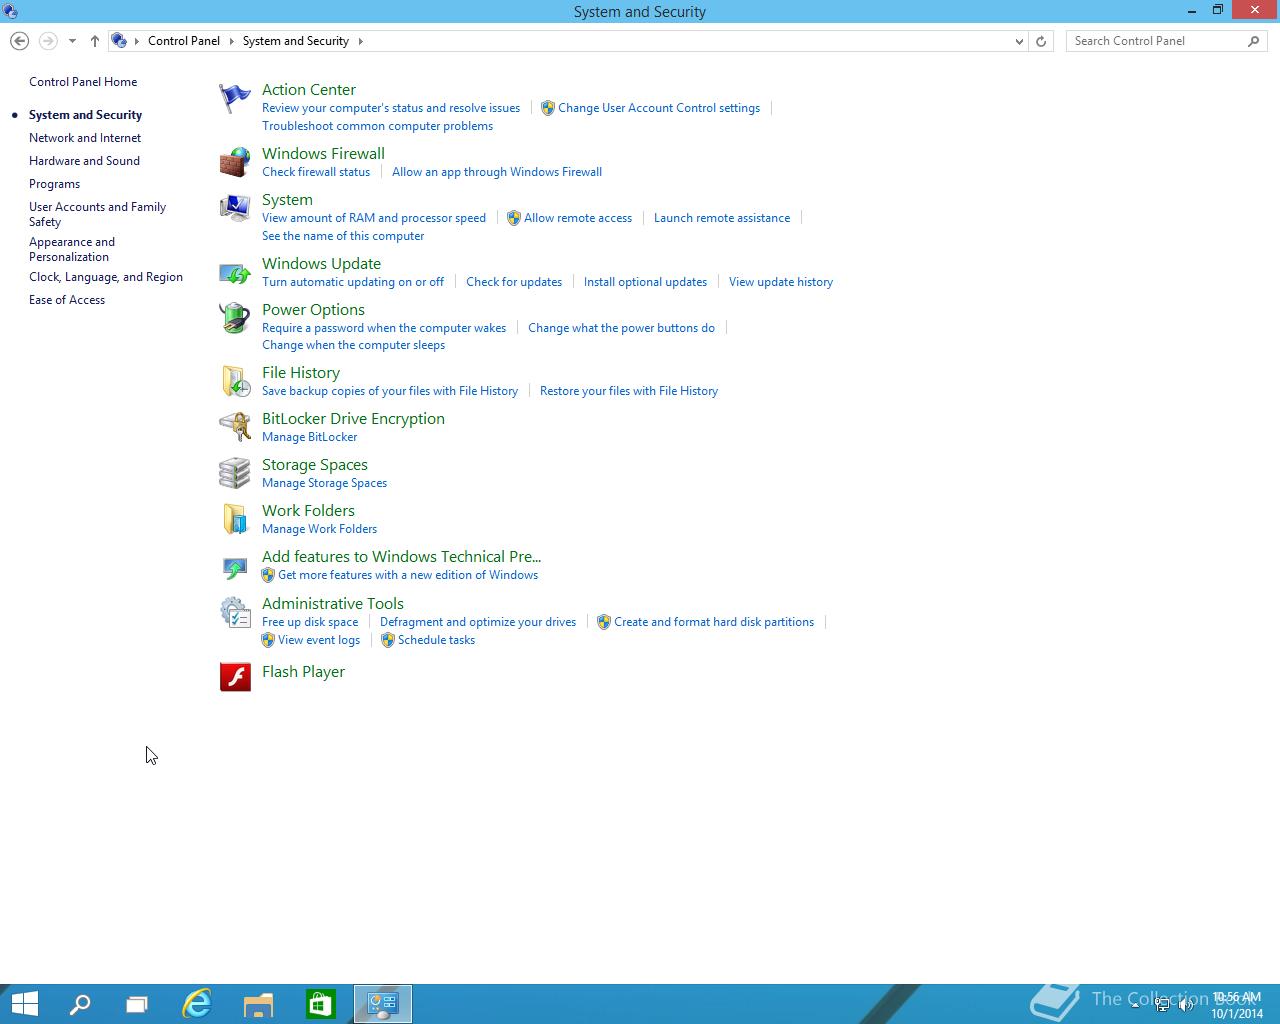
Task: Open the BitLocker Drive Encryption icon
Action: 235,427
